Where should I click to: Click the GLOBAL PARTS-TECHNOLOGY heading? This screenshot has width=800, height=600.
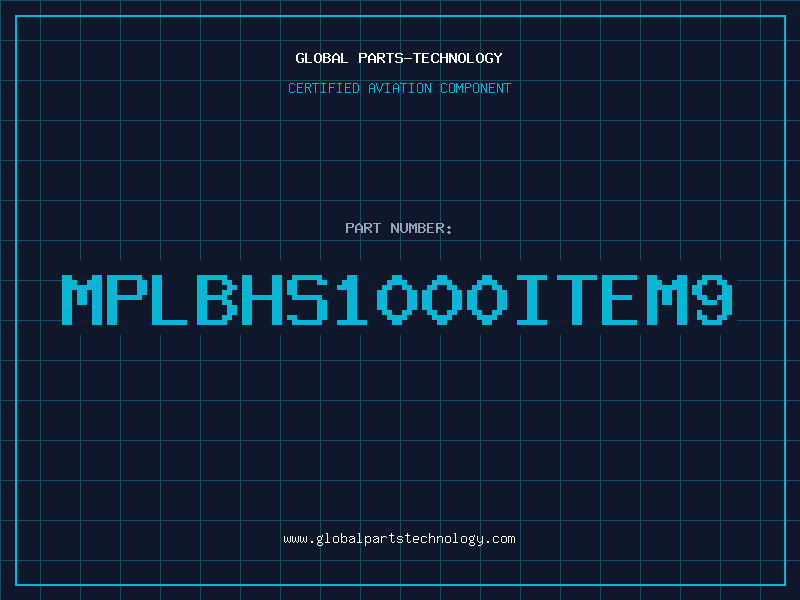pyautogui.click(x=399, y=58)
